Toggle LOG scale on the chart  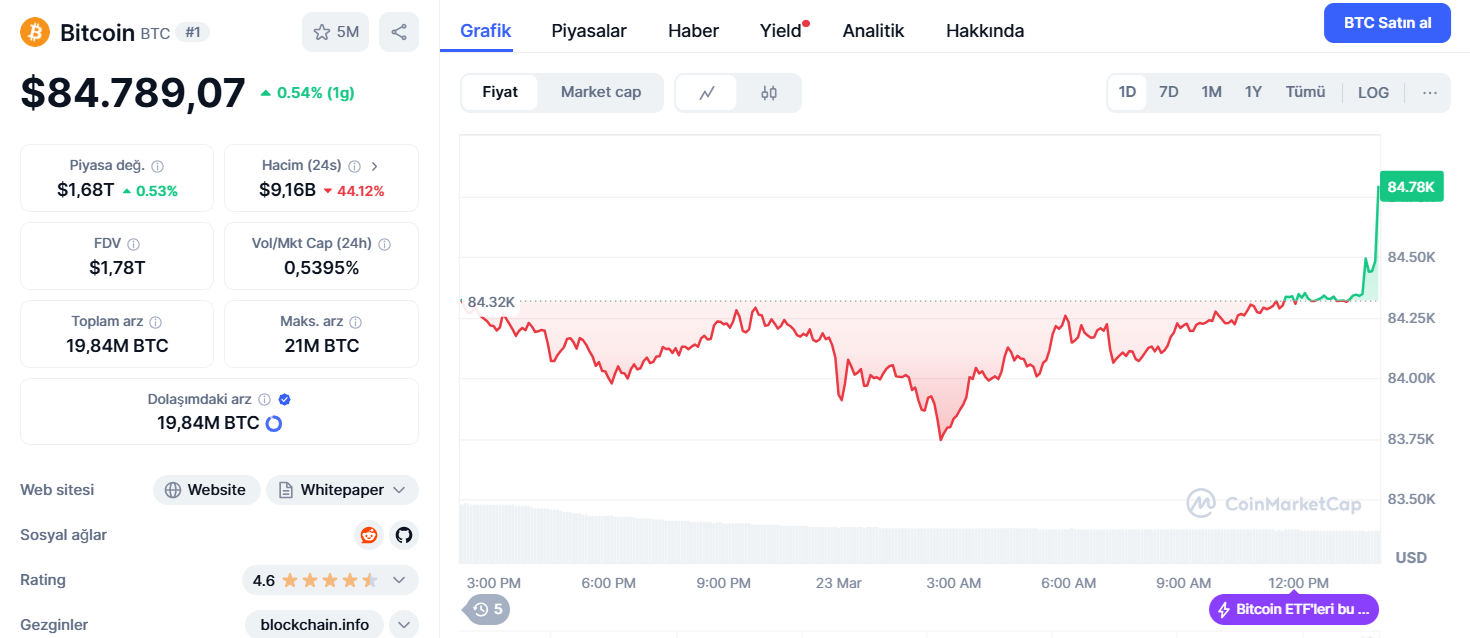pyautogui.click(x=1374, y=93)
